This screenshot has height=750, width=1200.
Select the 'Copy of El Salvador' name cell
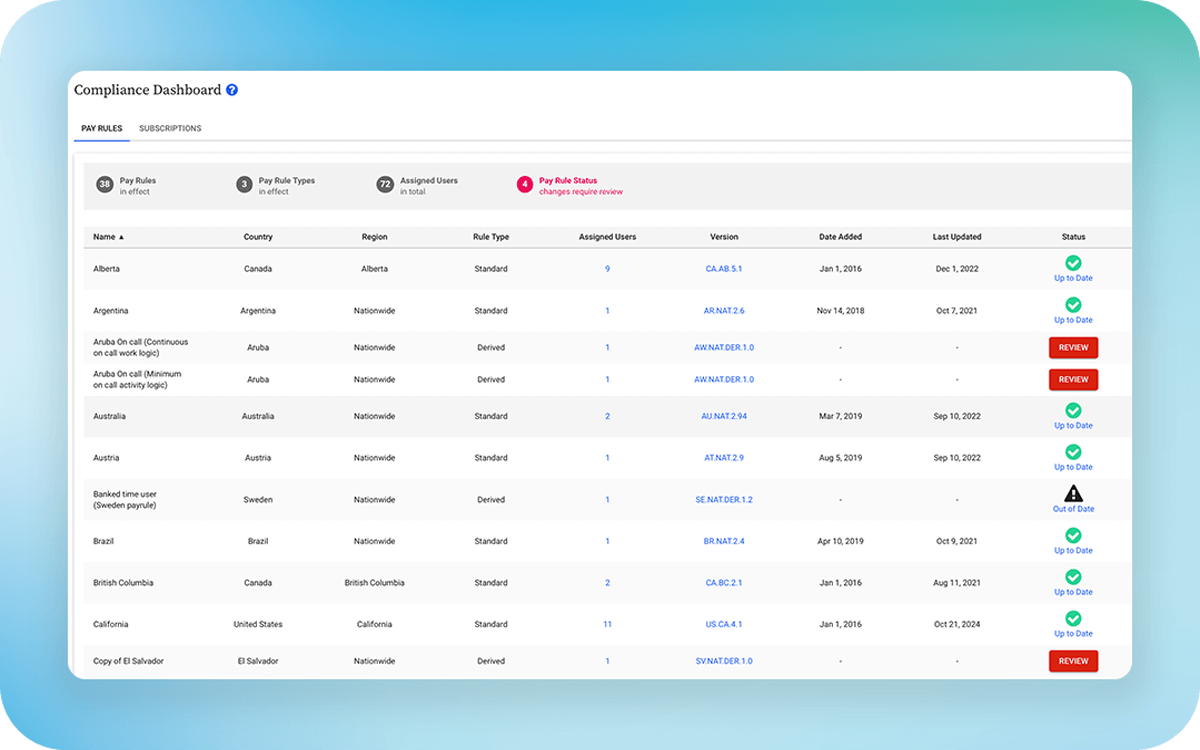129,661
